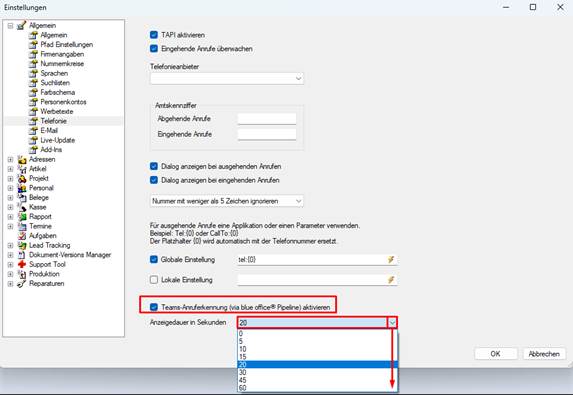
Task: Select 10 seconds in the dropdown list
Action: pyautogui.click(x=317, y=349)
